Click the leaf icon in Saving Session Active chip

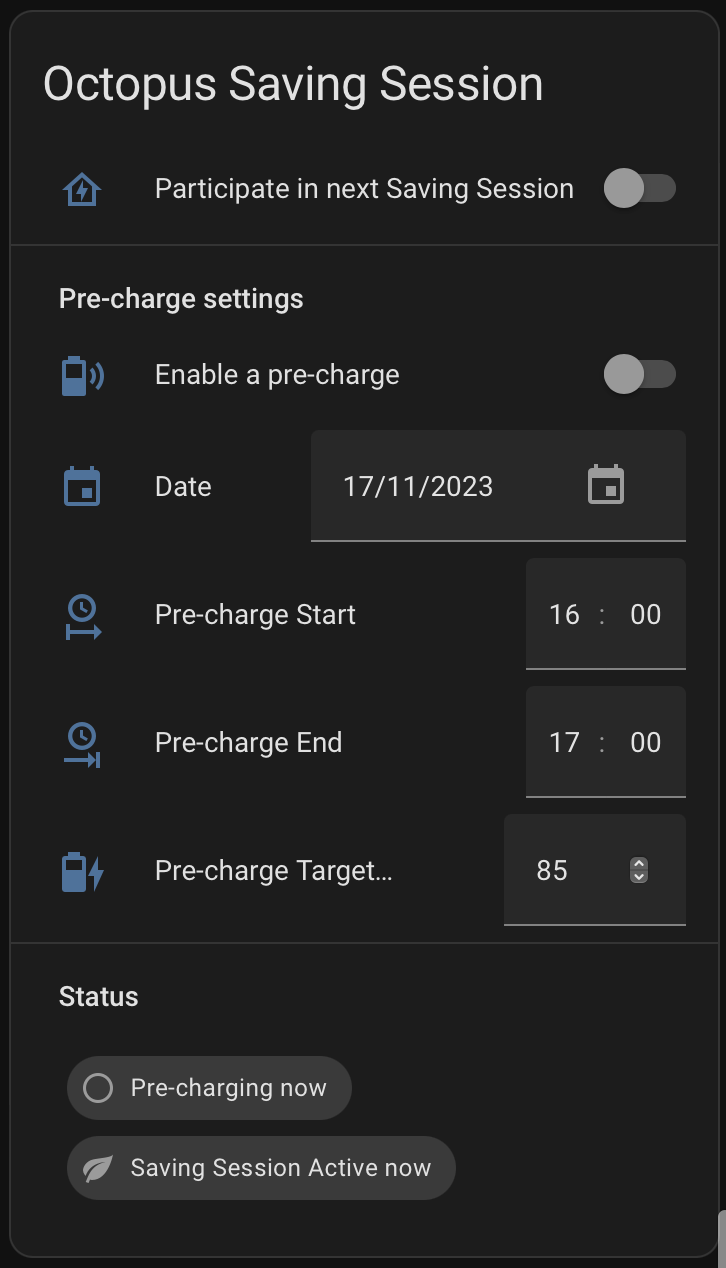click(x=98, y=1168)
